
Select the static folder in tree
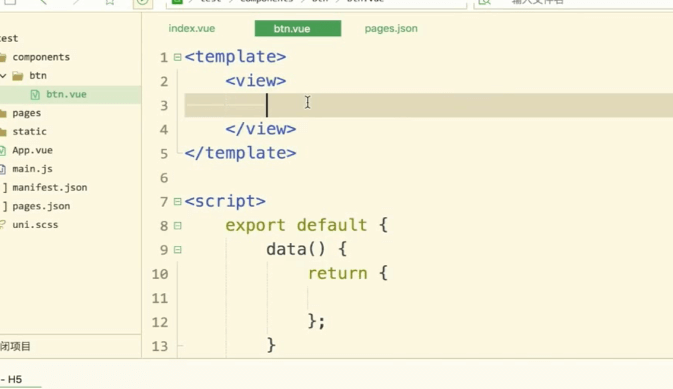[29, 131]
